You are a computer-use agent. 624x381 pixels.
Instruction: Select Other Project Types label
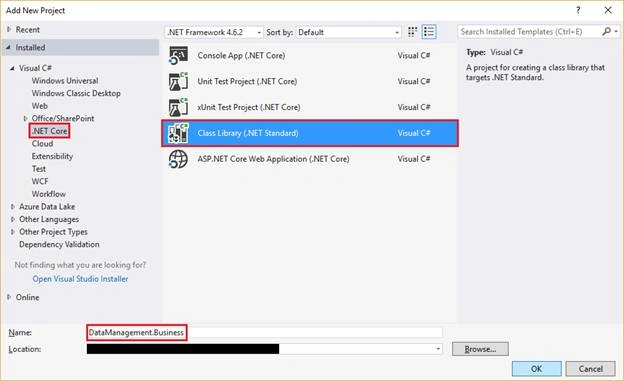pyautogui.click(x=53, y=232)
